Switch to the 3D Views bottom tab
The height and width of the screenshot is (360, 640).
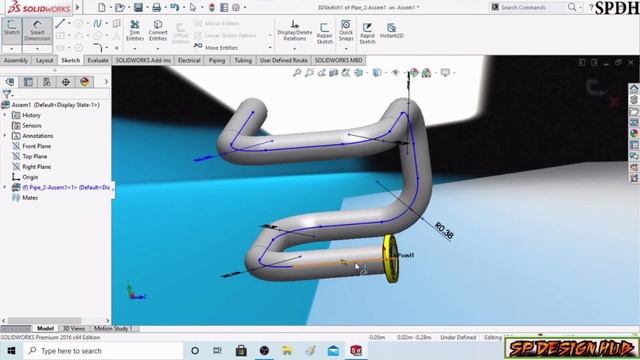pos(73,328)
